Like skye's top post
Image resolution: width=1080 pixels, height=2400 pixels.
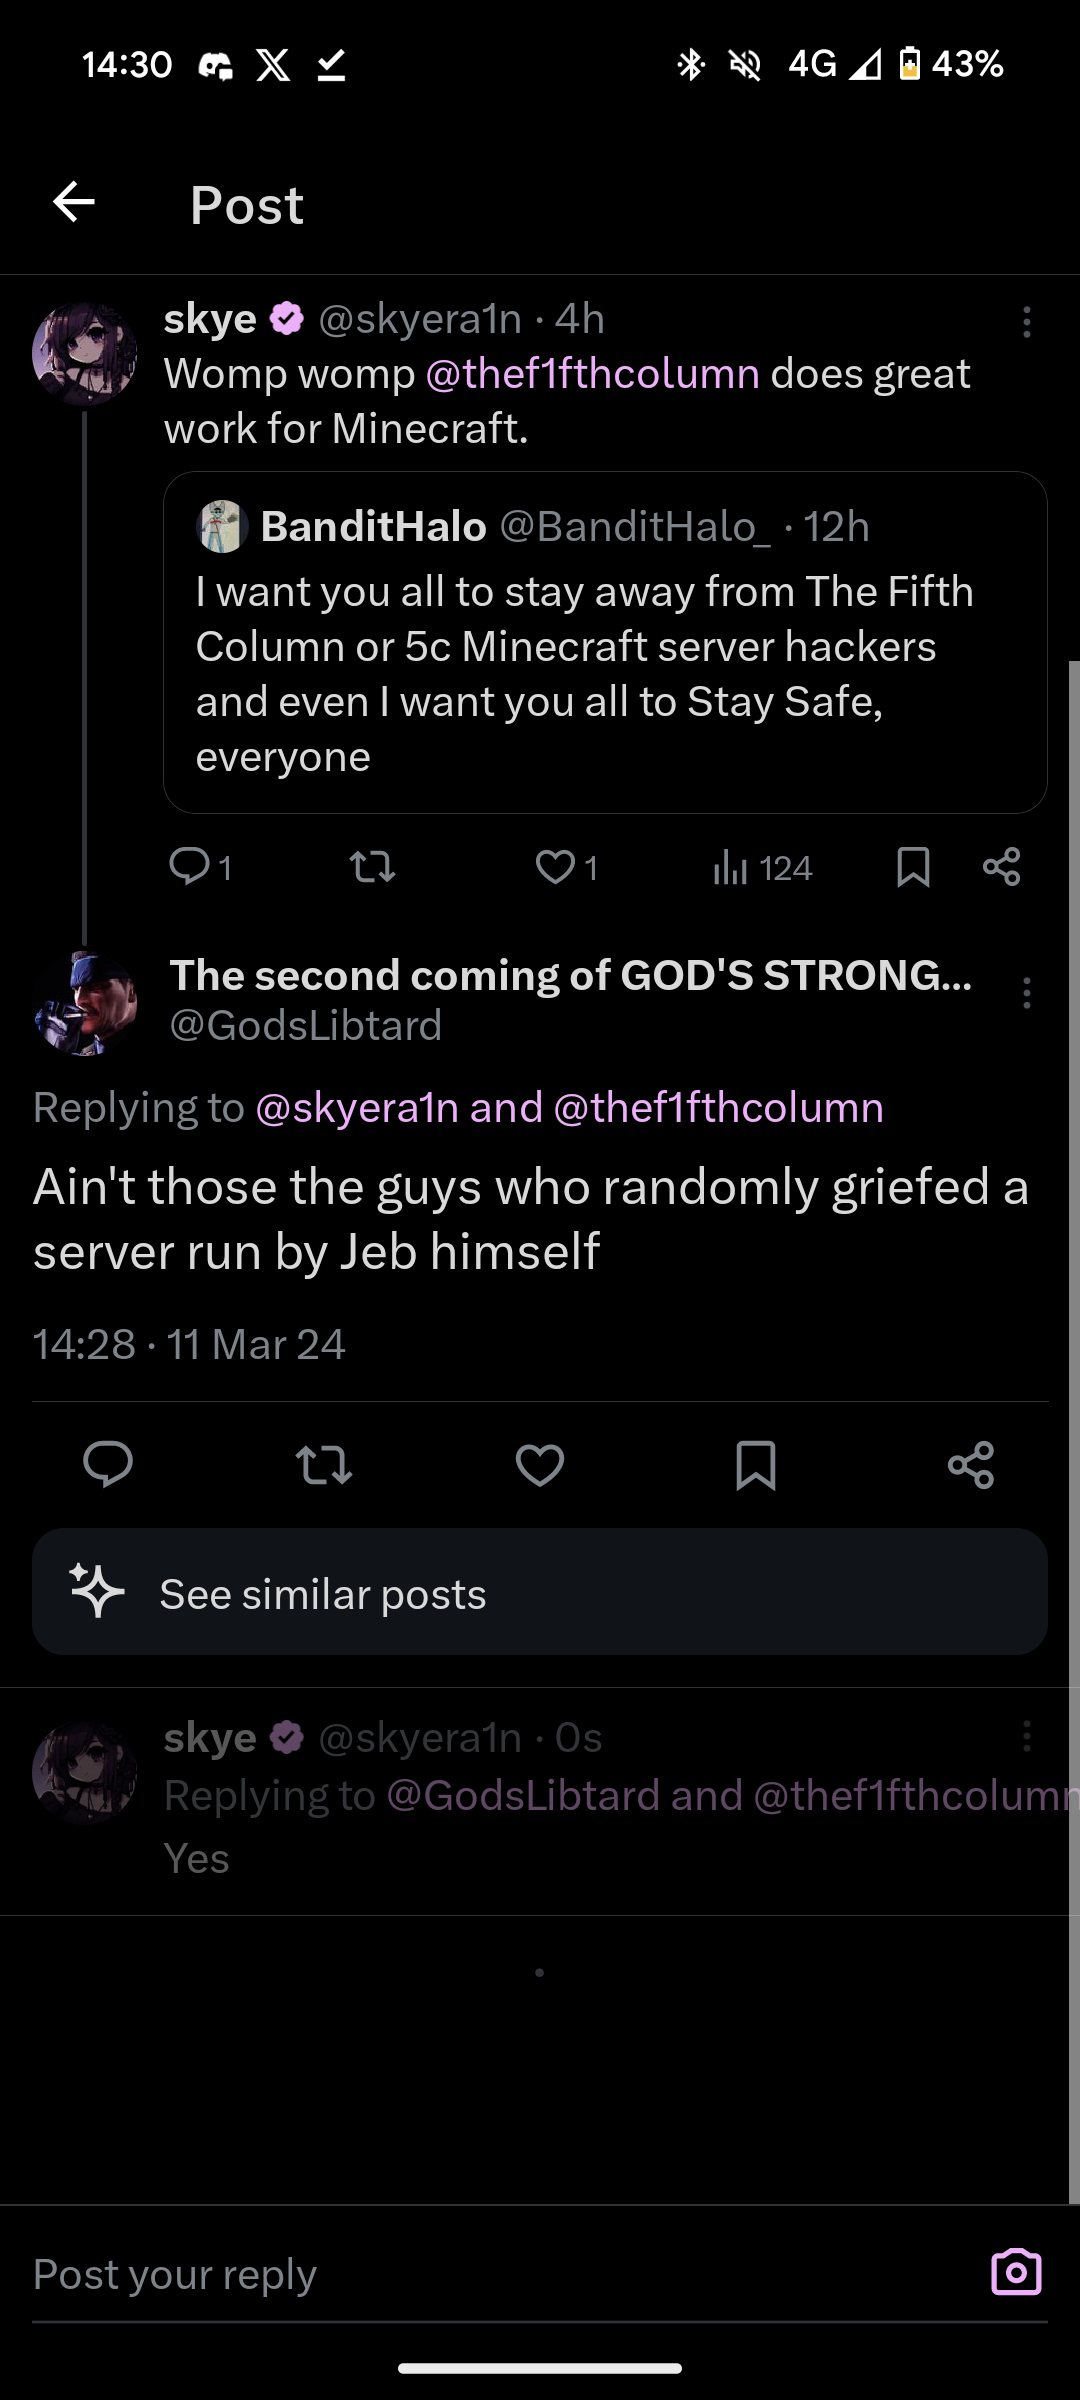coord(555,867)
